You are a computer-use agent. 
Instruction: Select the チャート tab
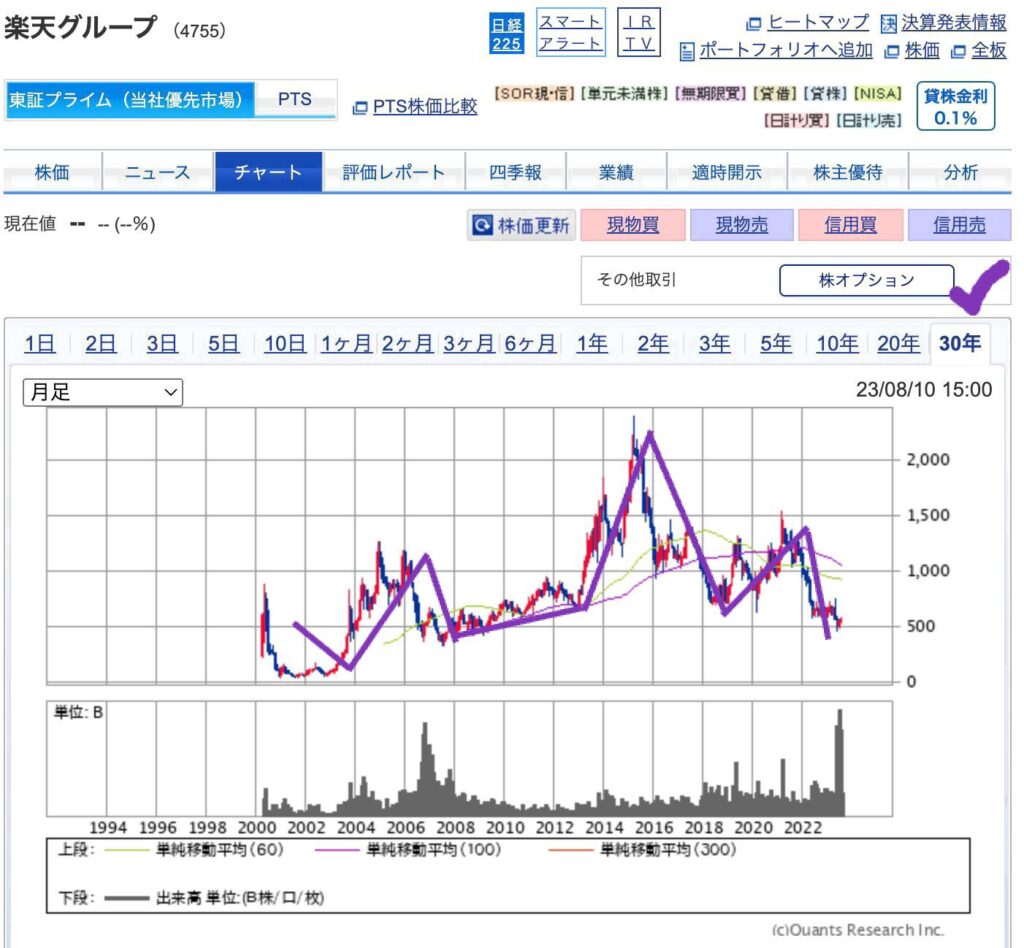(x=268, y=172)
